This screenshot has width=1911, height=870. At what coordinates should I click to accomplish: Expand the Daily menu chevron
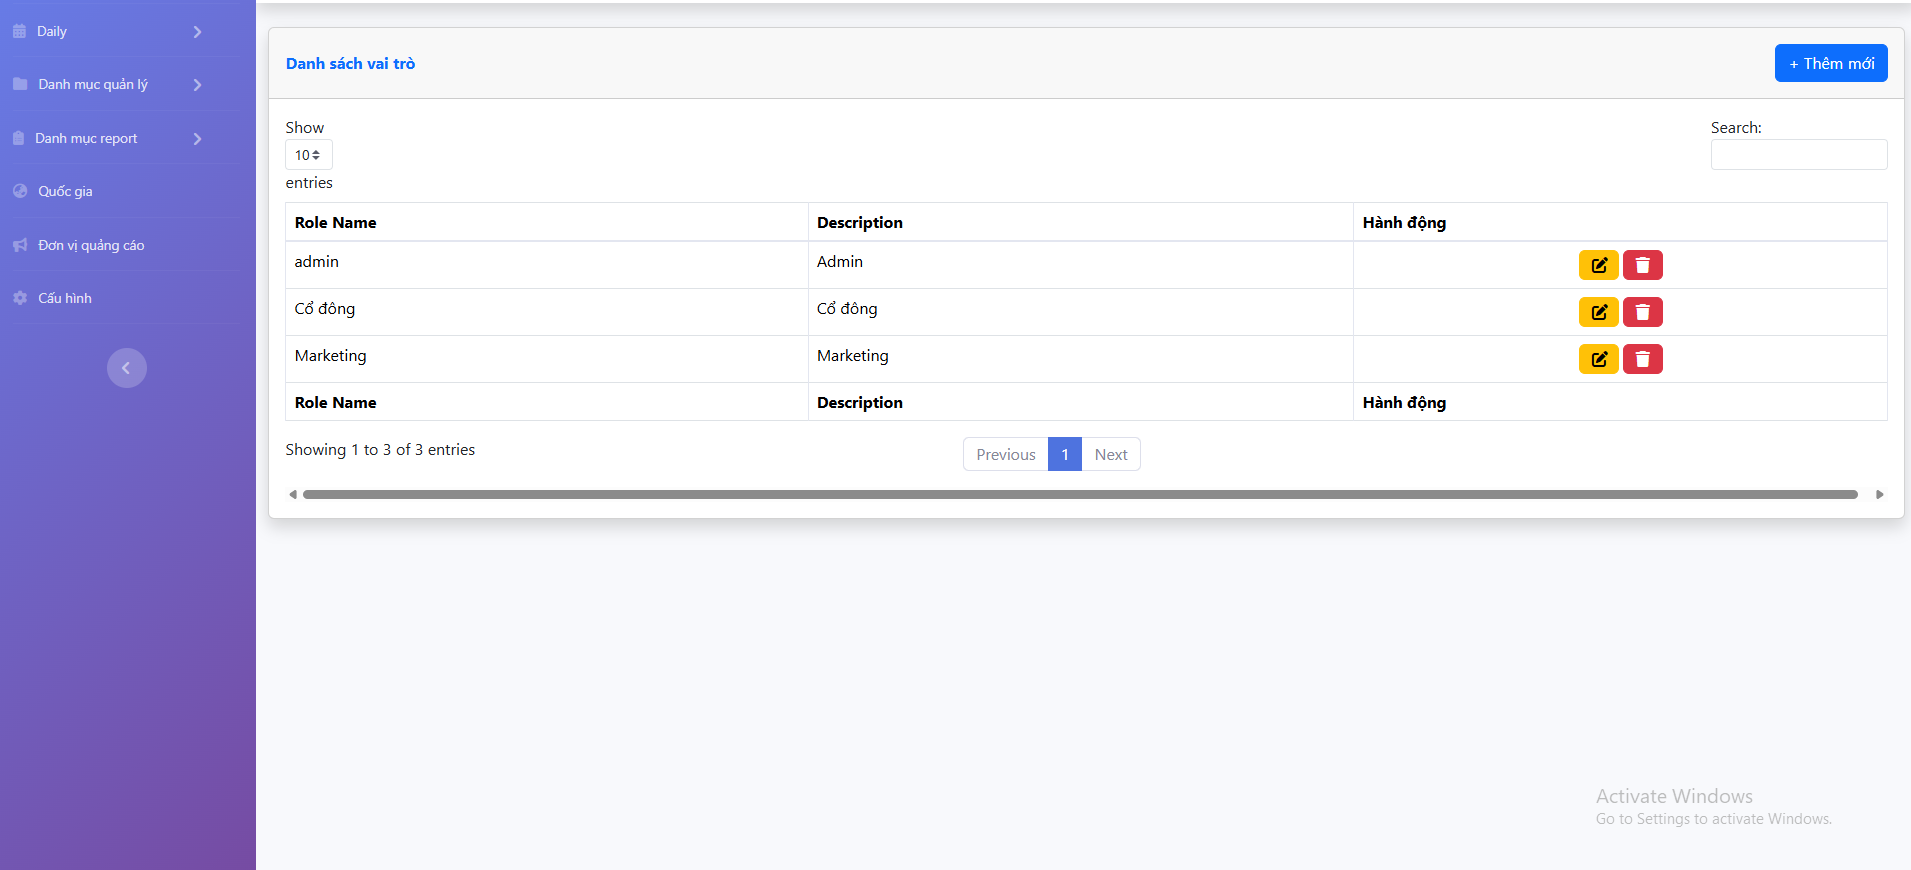tap(197, 32)
